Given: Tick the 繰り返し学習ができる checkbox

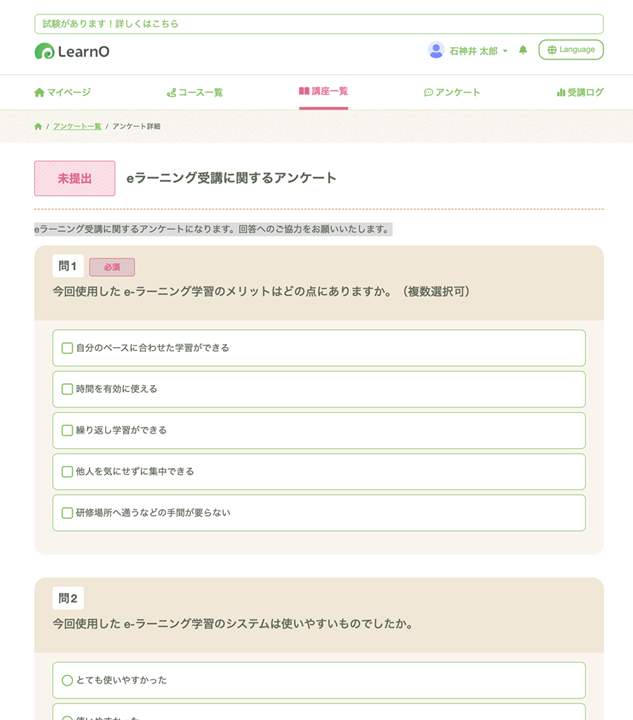Looking at the screenshot, I should coord(68,430).
